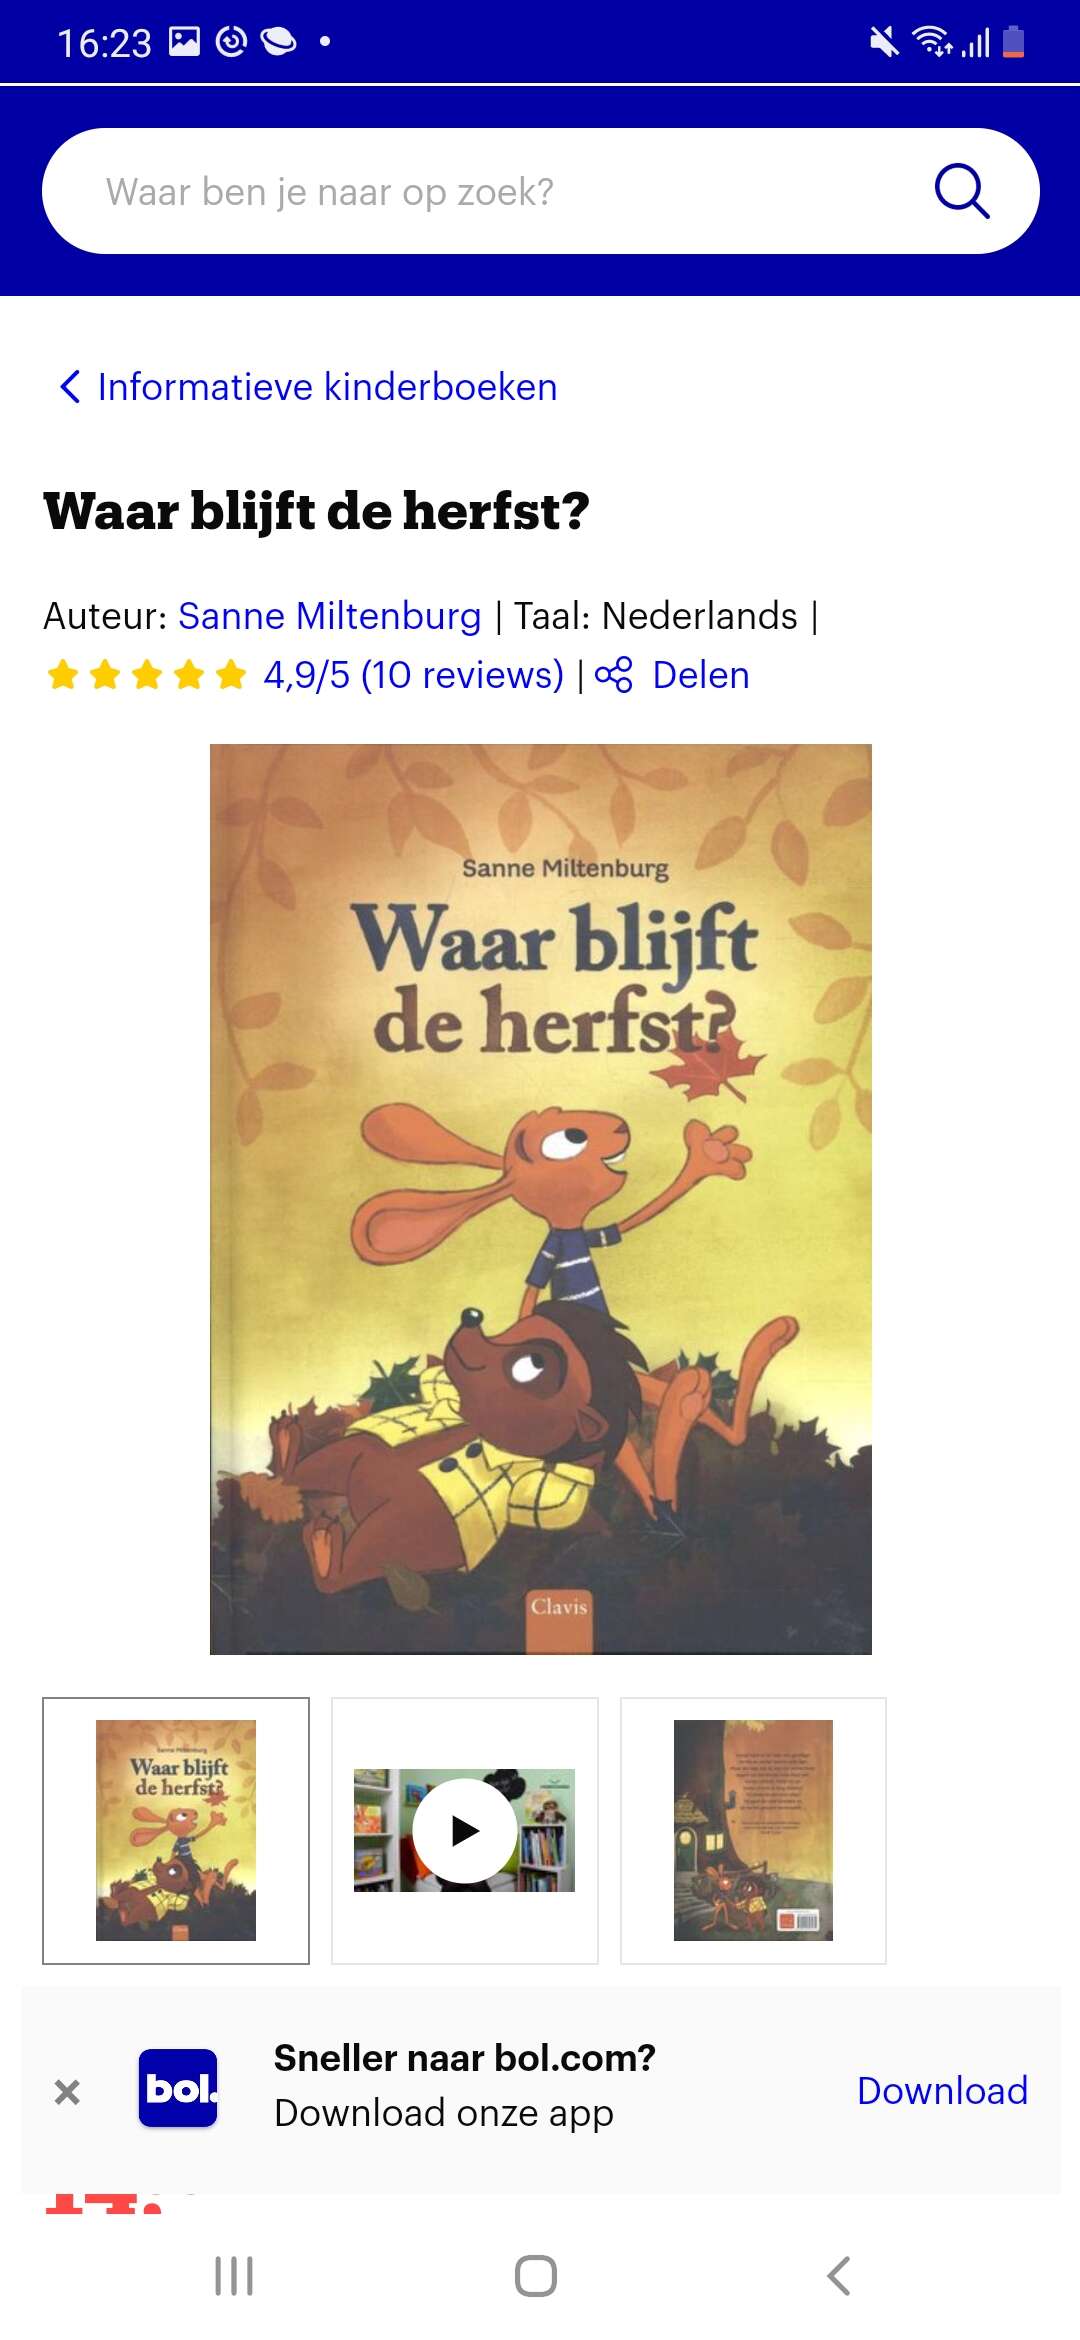Select the front cover thumbnail
The image size is (1080, 2340).
pyautogui.click(x=176, y=1831)
